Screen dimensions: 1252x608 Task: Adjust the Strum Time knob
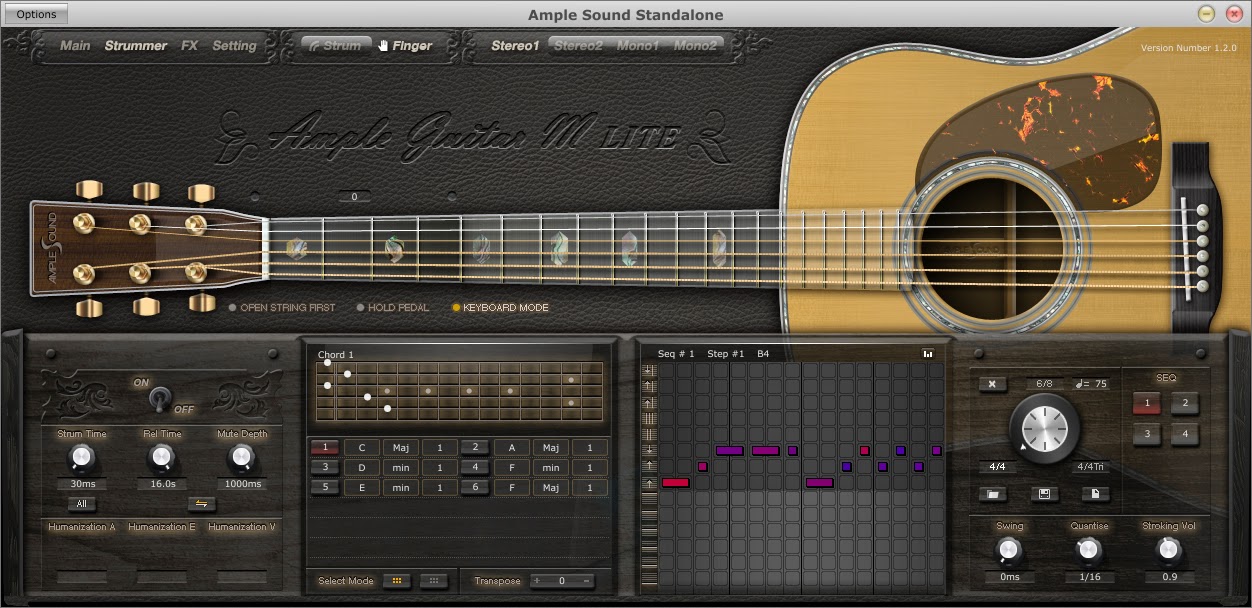(x=82, y=458)
